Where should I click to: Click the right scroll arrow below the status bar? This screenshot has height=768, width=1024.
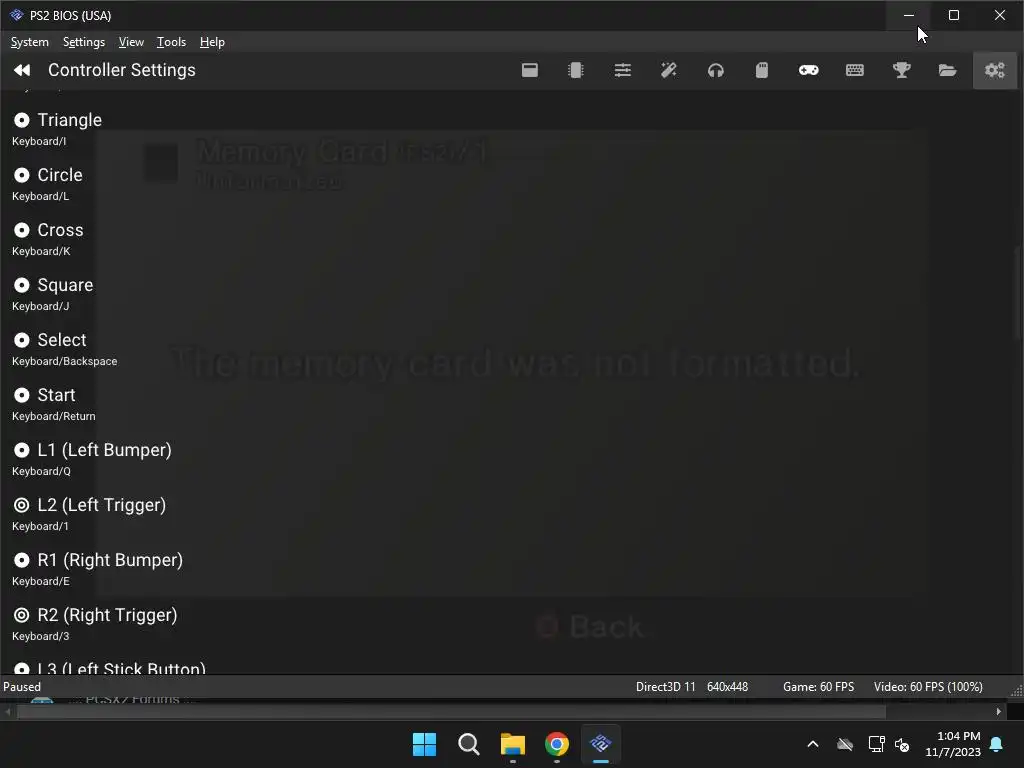pyautogui.click(x=999, y=711)
